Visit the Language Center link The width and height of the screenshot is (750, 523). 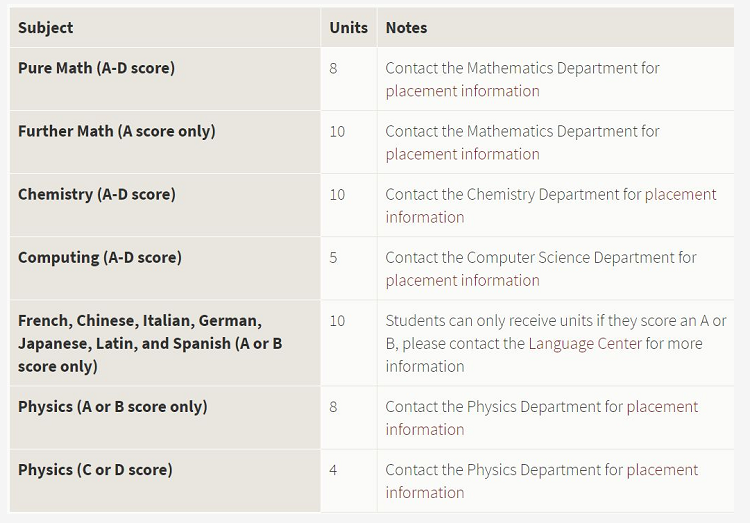[585, 344]
